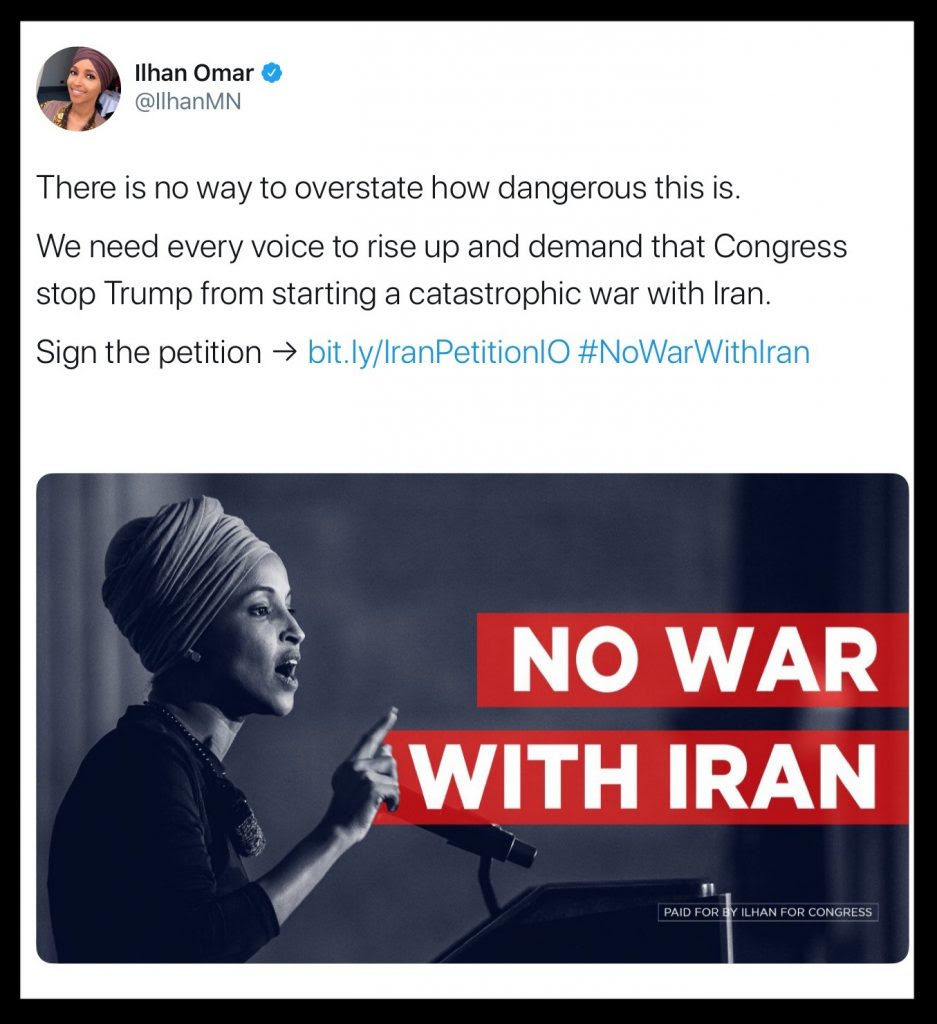Click the red 'WITH IRAN' banner
This screenshot has height=1024, width=937.
(x=643, y=777)
